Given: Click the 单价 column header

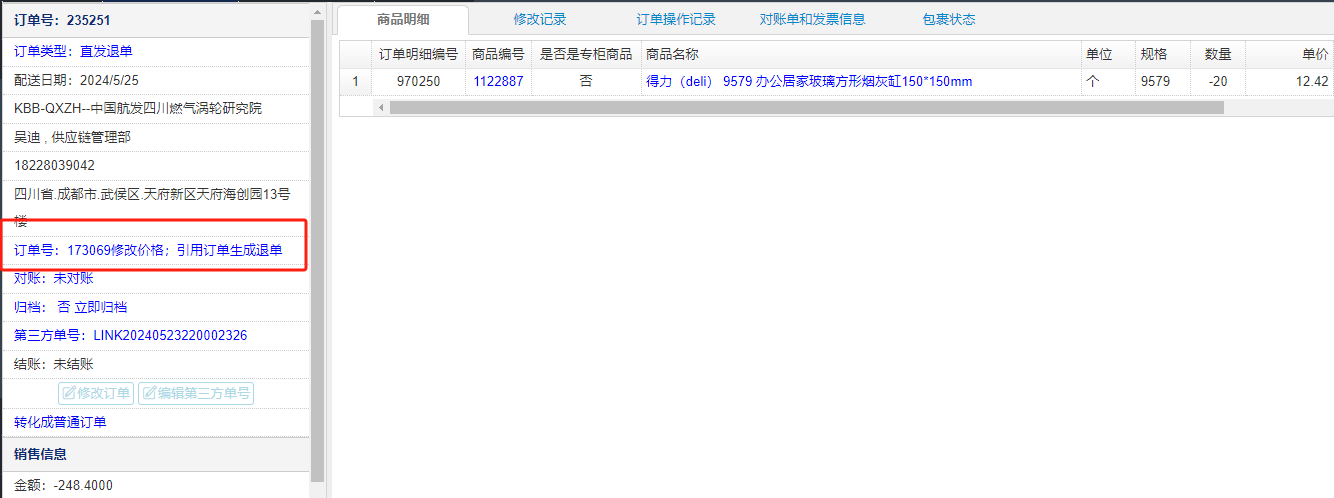Looking at the screenshot, I should pyautogui.click(x=1289, y=54).
